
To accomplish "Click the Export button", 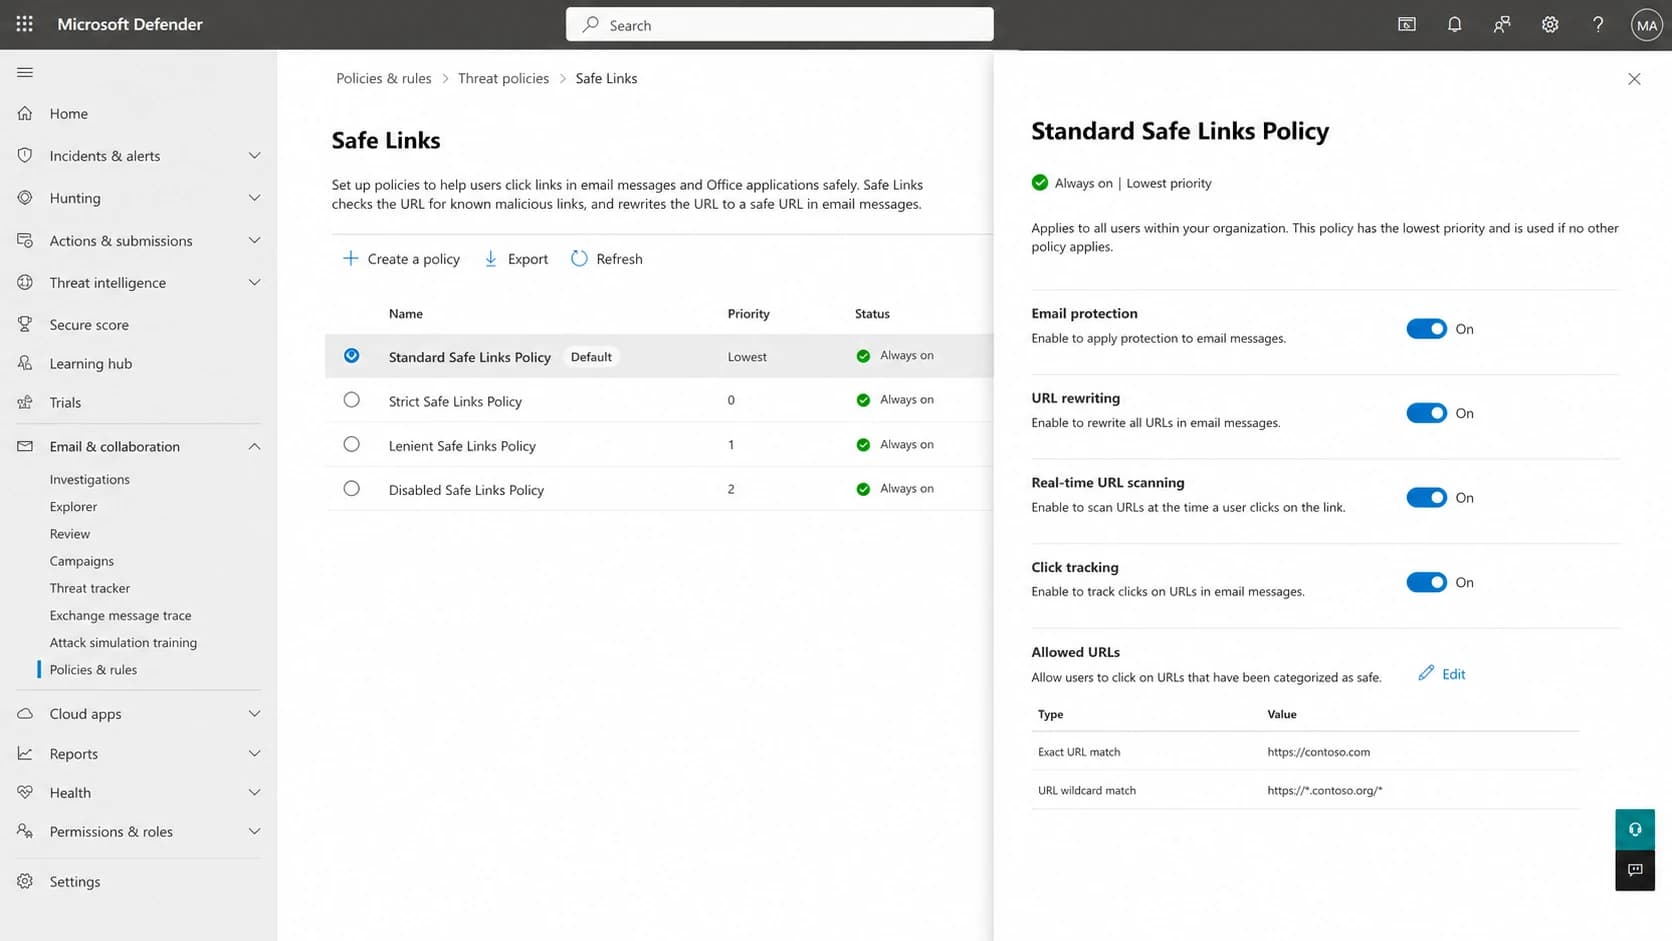I will pos(516,259).
